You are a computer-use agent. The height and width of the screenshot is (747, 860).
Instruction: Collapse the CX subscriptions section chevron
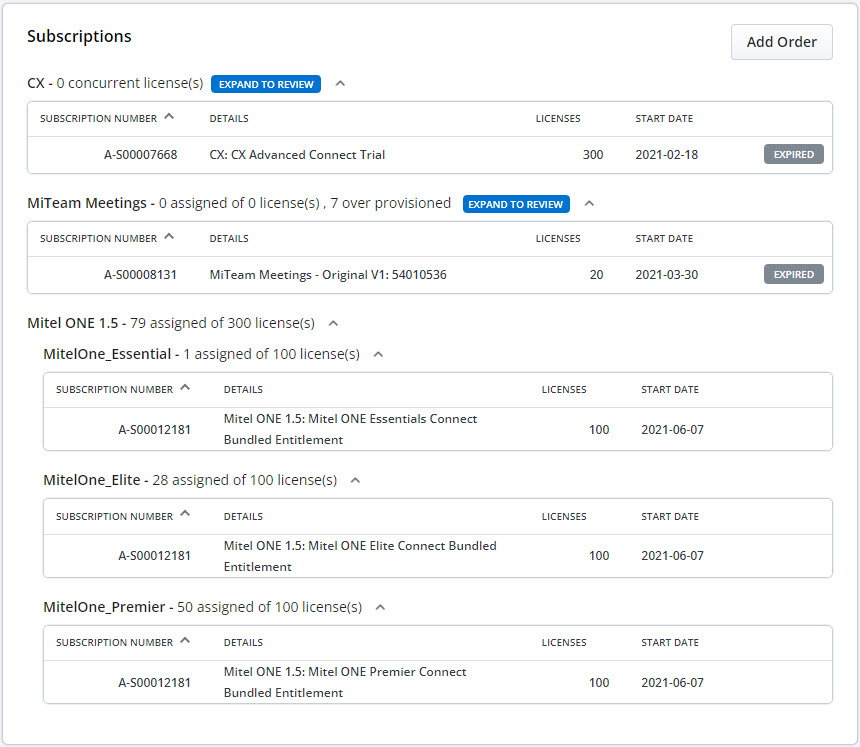[340, 83]
